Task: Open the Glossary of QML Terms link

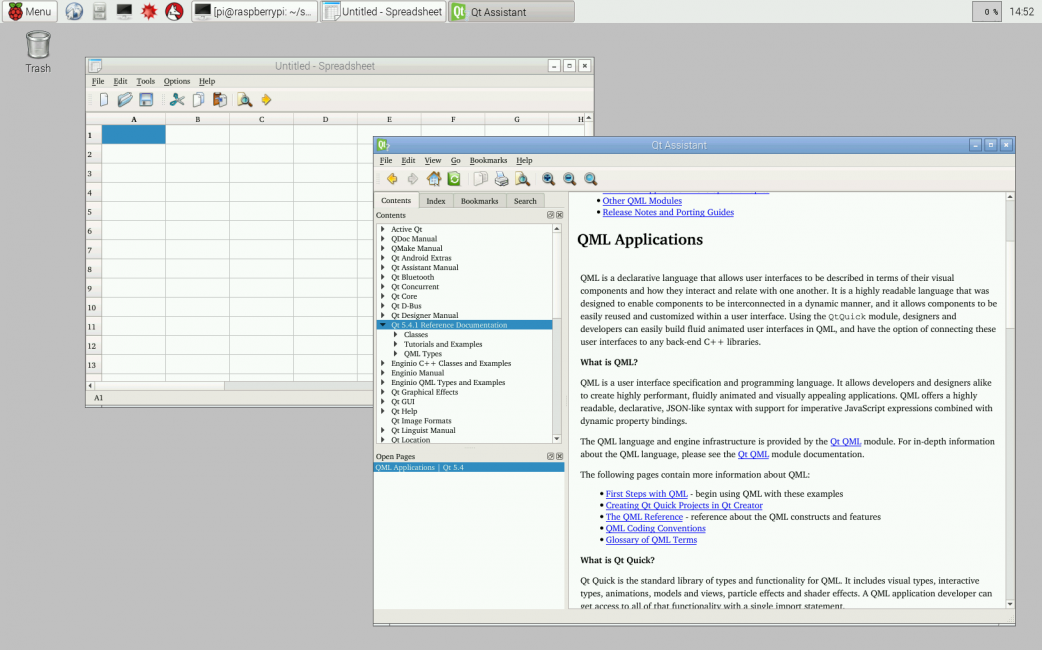Action: coord(651,540)
